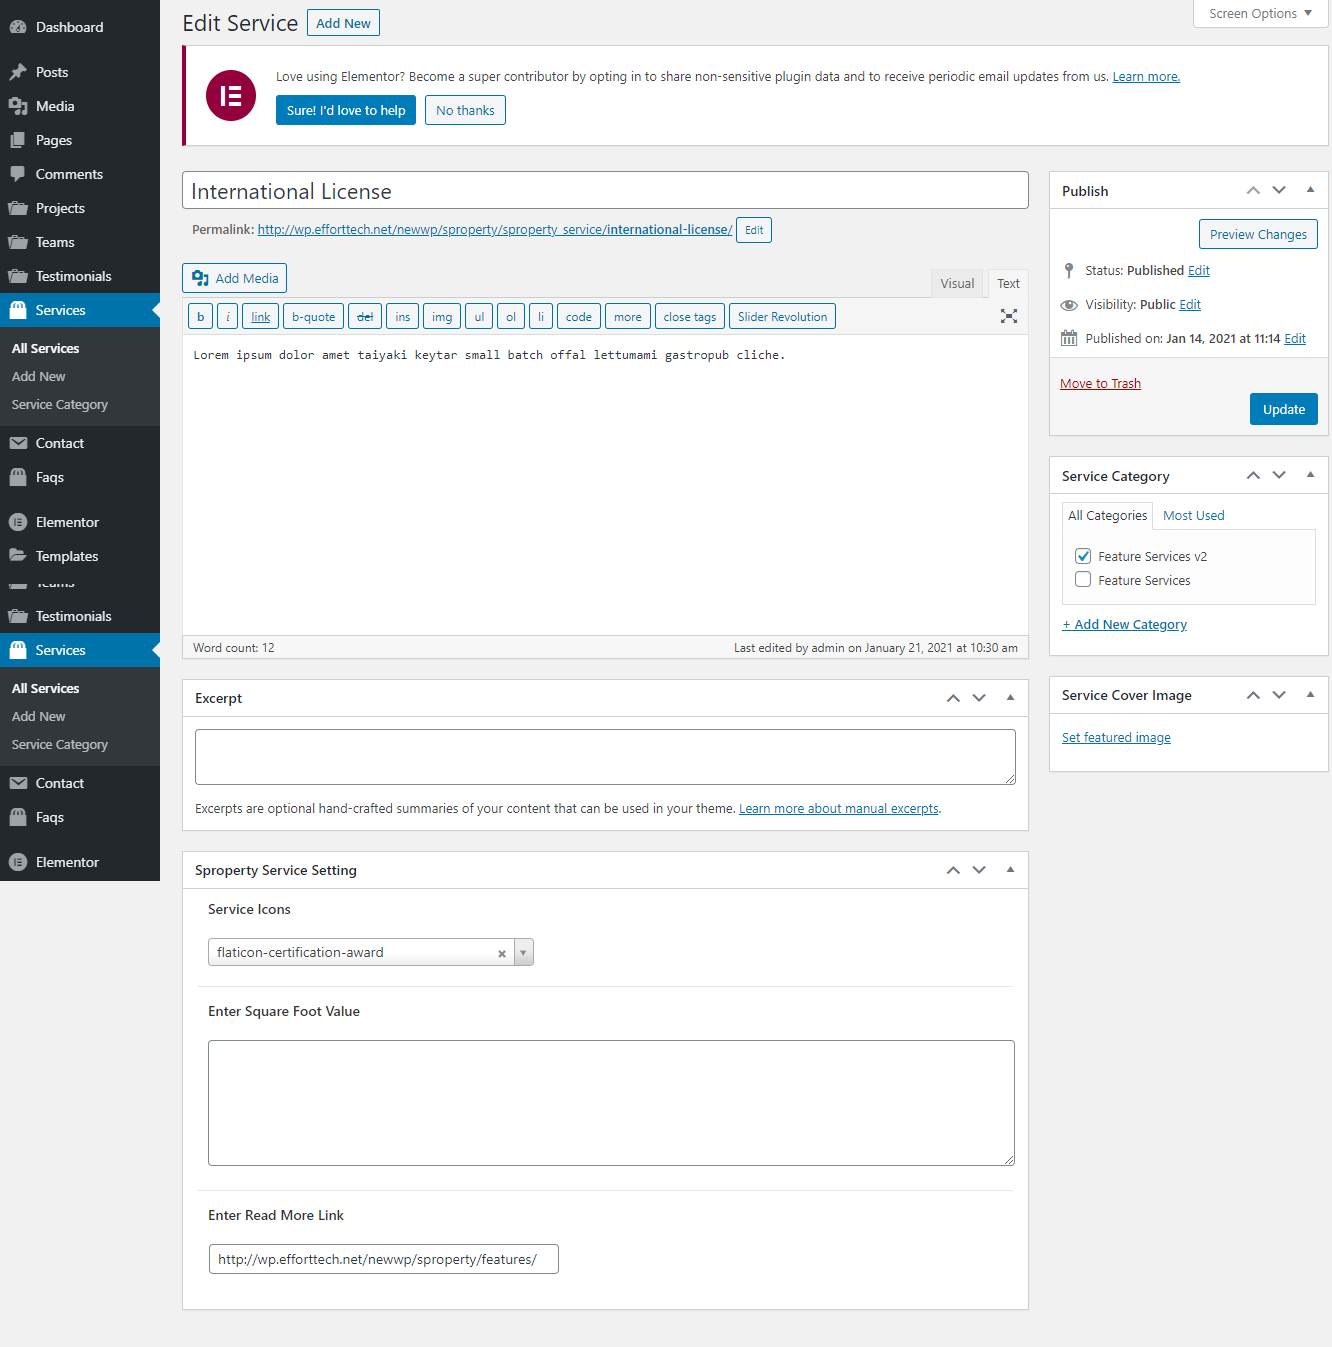Select the Most Used categories tab
The image size is (1332, 1347).
click(x=1193, y=516)
